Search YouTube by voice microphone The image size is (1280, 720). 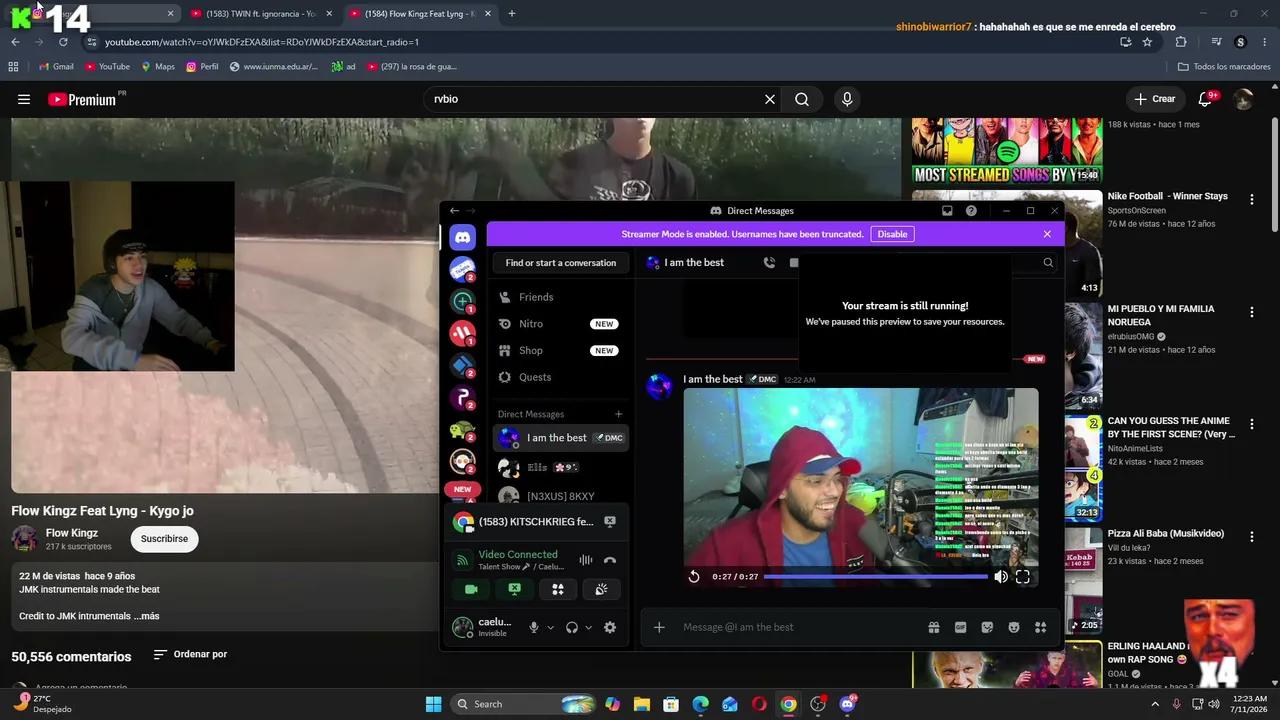pyautogui.click(x=847, y=99)
